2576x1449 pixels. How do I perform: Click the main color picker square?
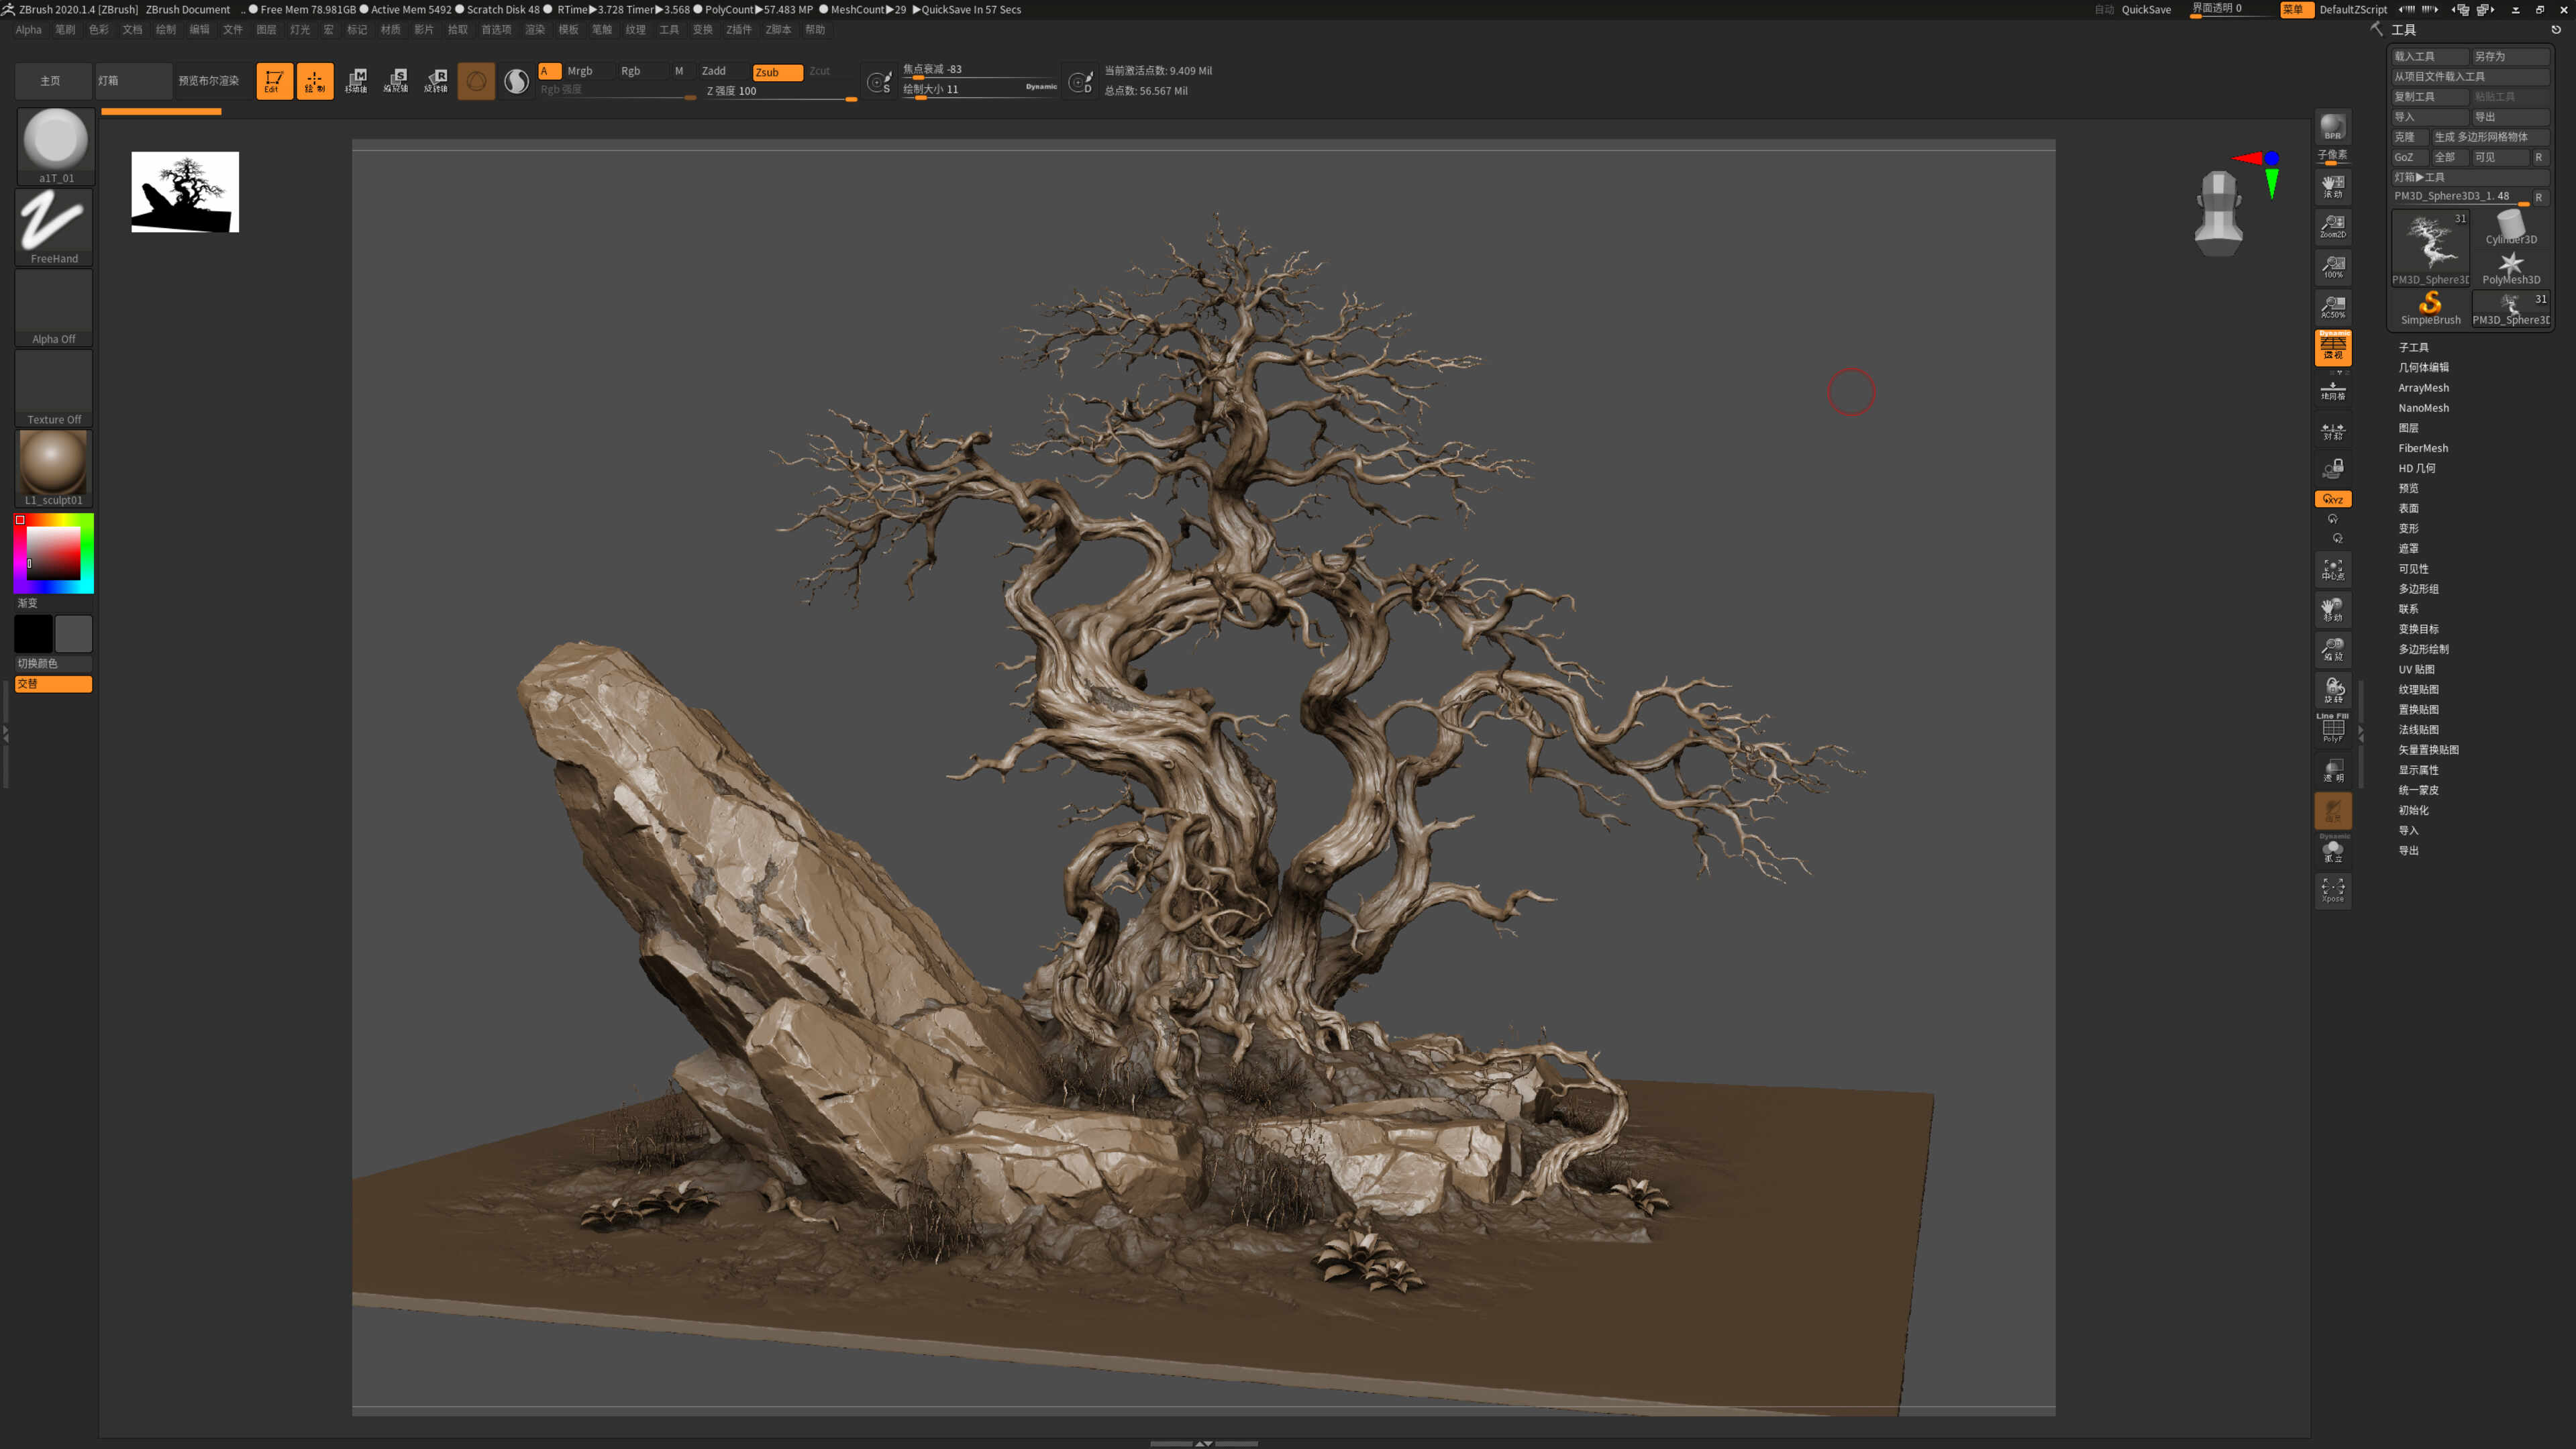53,552
